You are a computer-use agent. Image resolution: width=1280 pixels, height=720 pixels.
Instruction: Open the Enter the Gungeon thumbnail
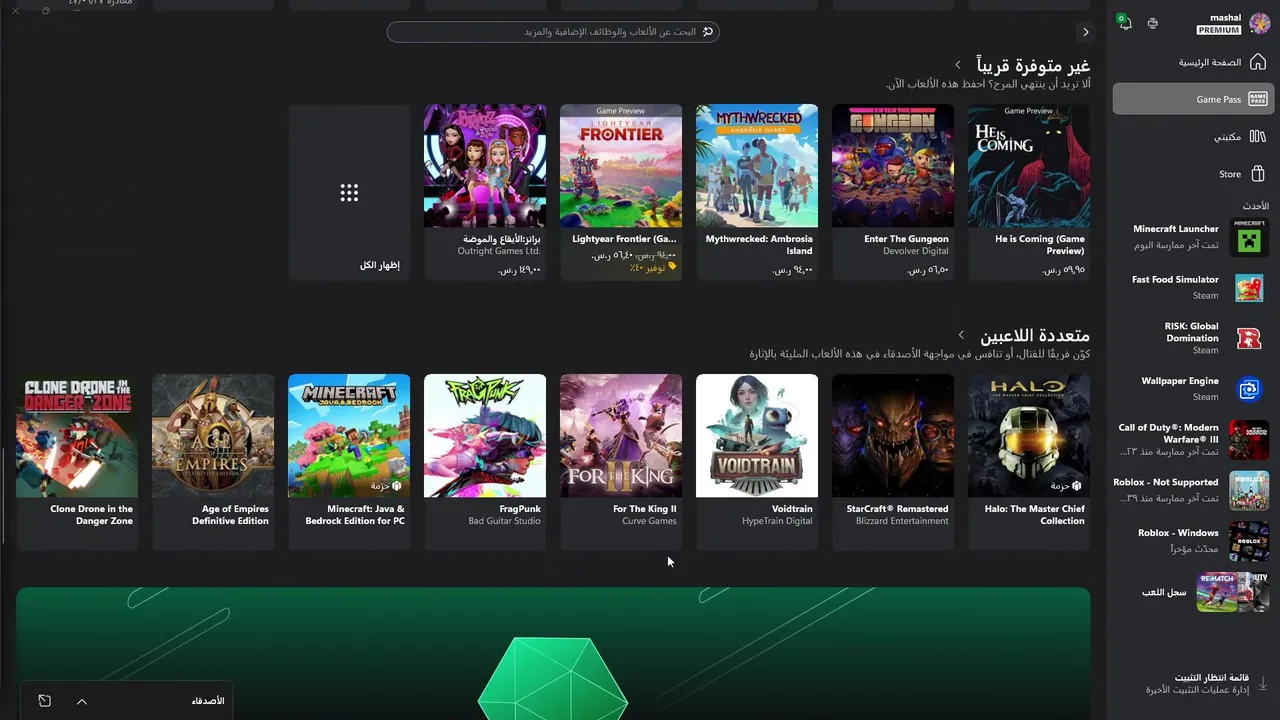point(893,166)
